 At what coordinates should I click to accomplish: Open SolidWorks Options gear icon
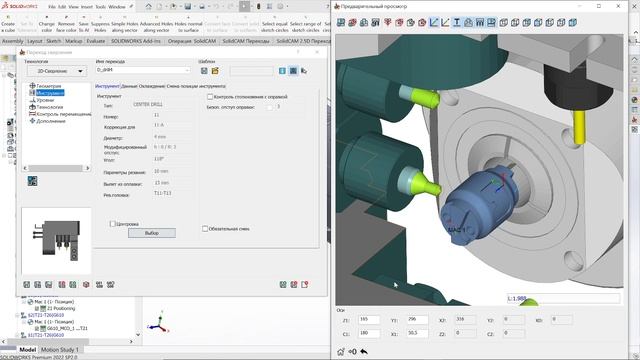(x=280, y=7)
